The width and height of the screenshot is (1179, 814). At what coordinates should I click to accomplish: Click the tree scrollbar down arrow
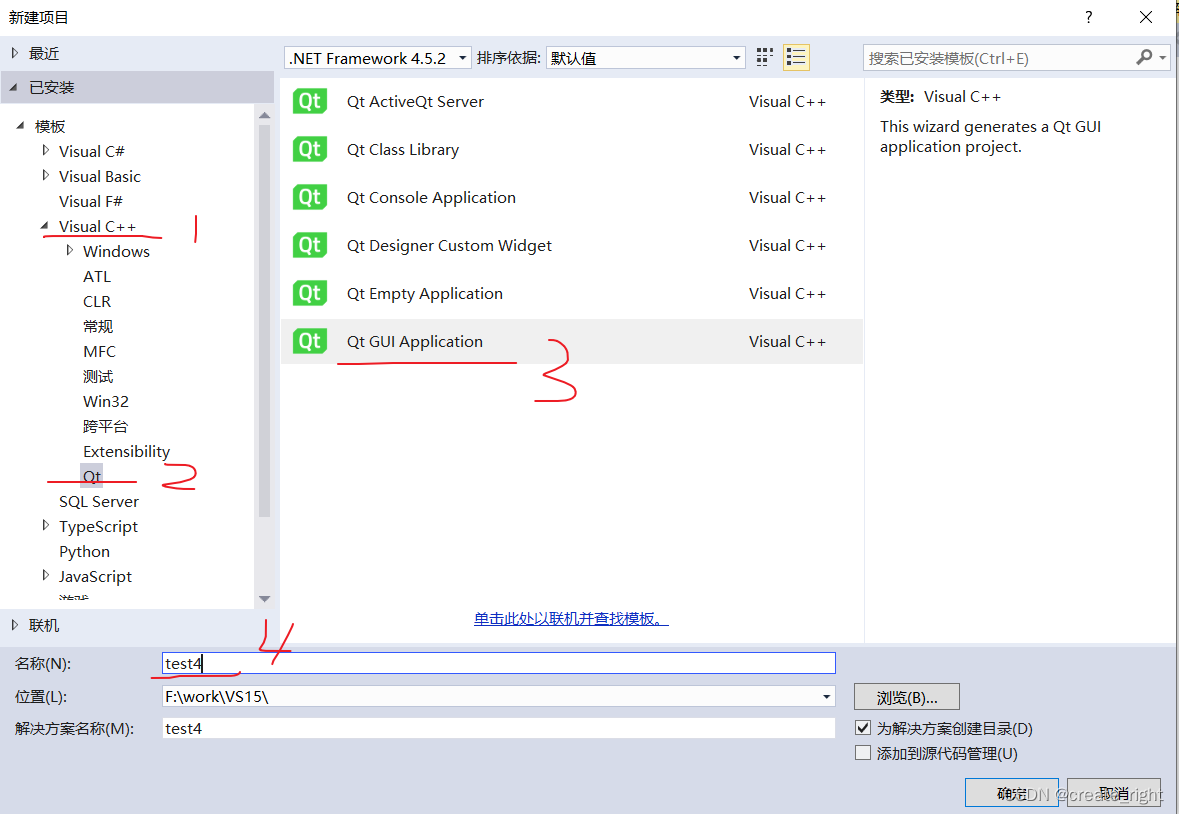pos(264,599)
